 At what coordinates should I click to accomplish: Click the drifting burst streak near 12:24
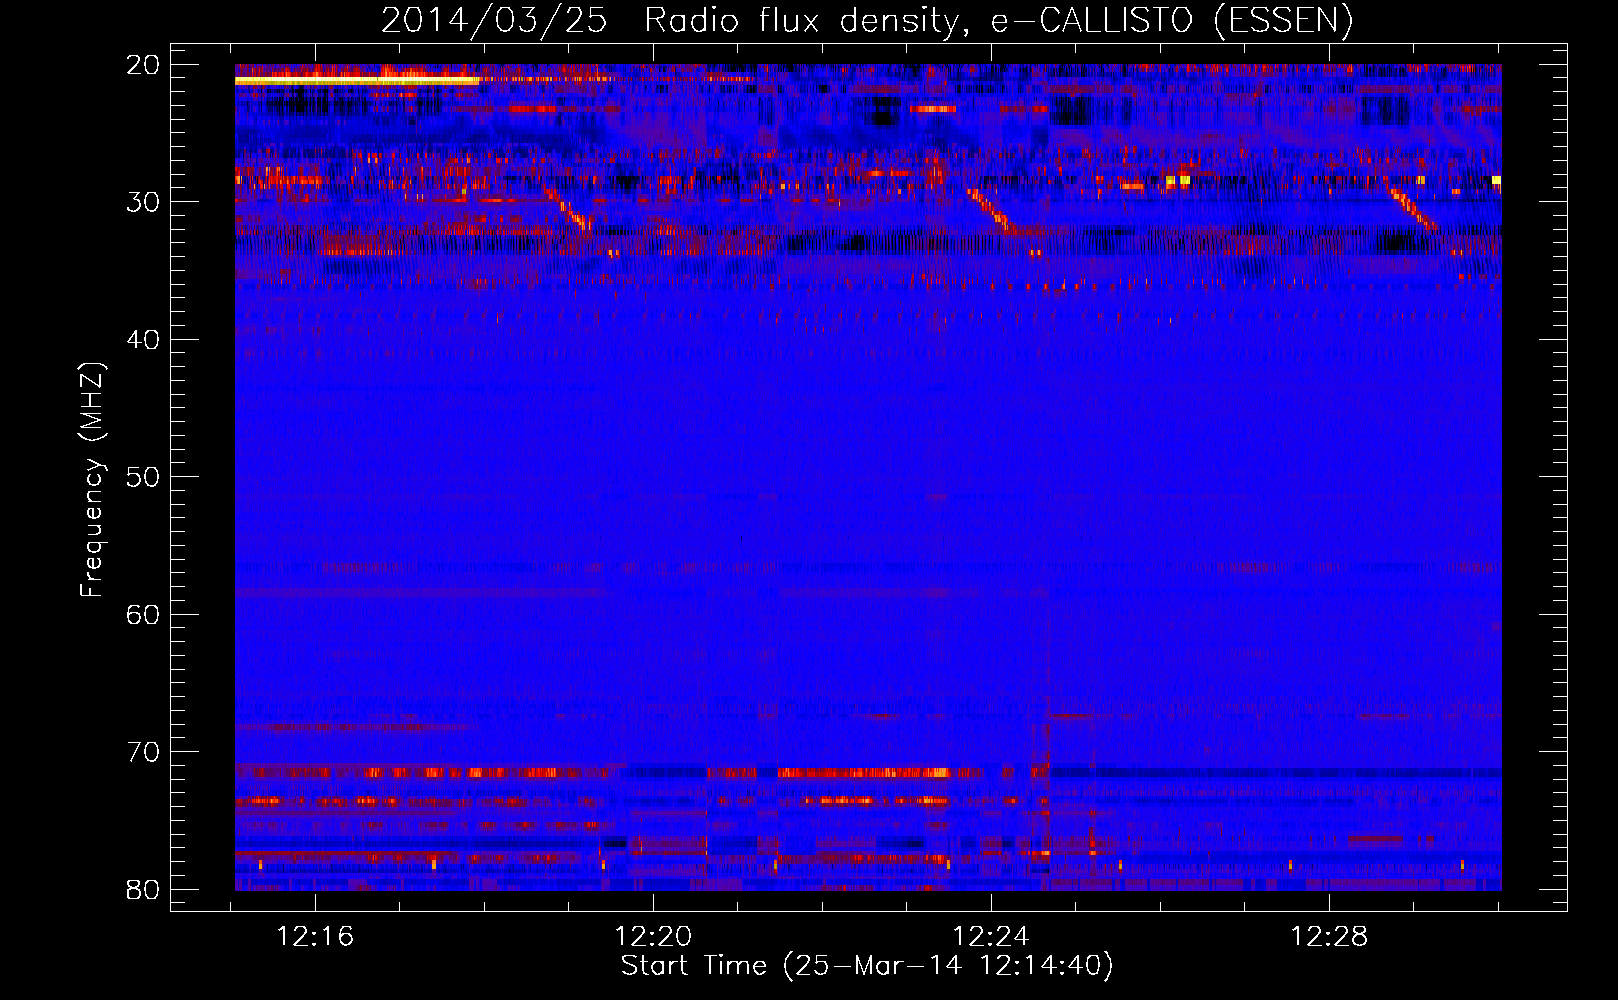(991, 212)
